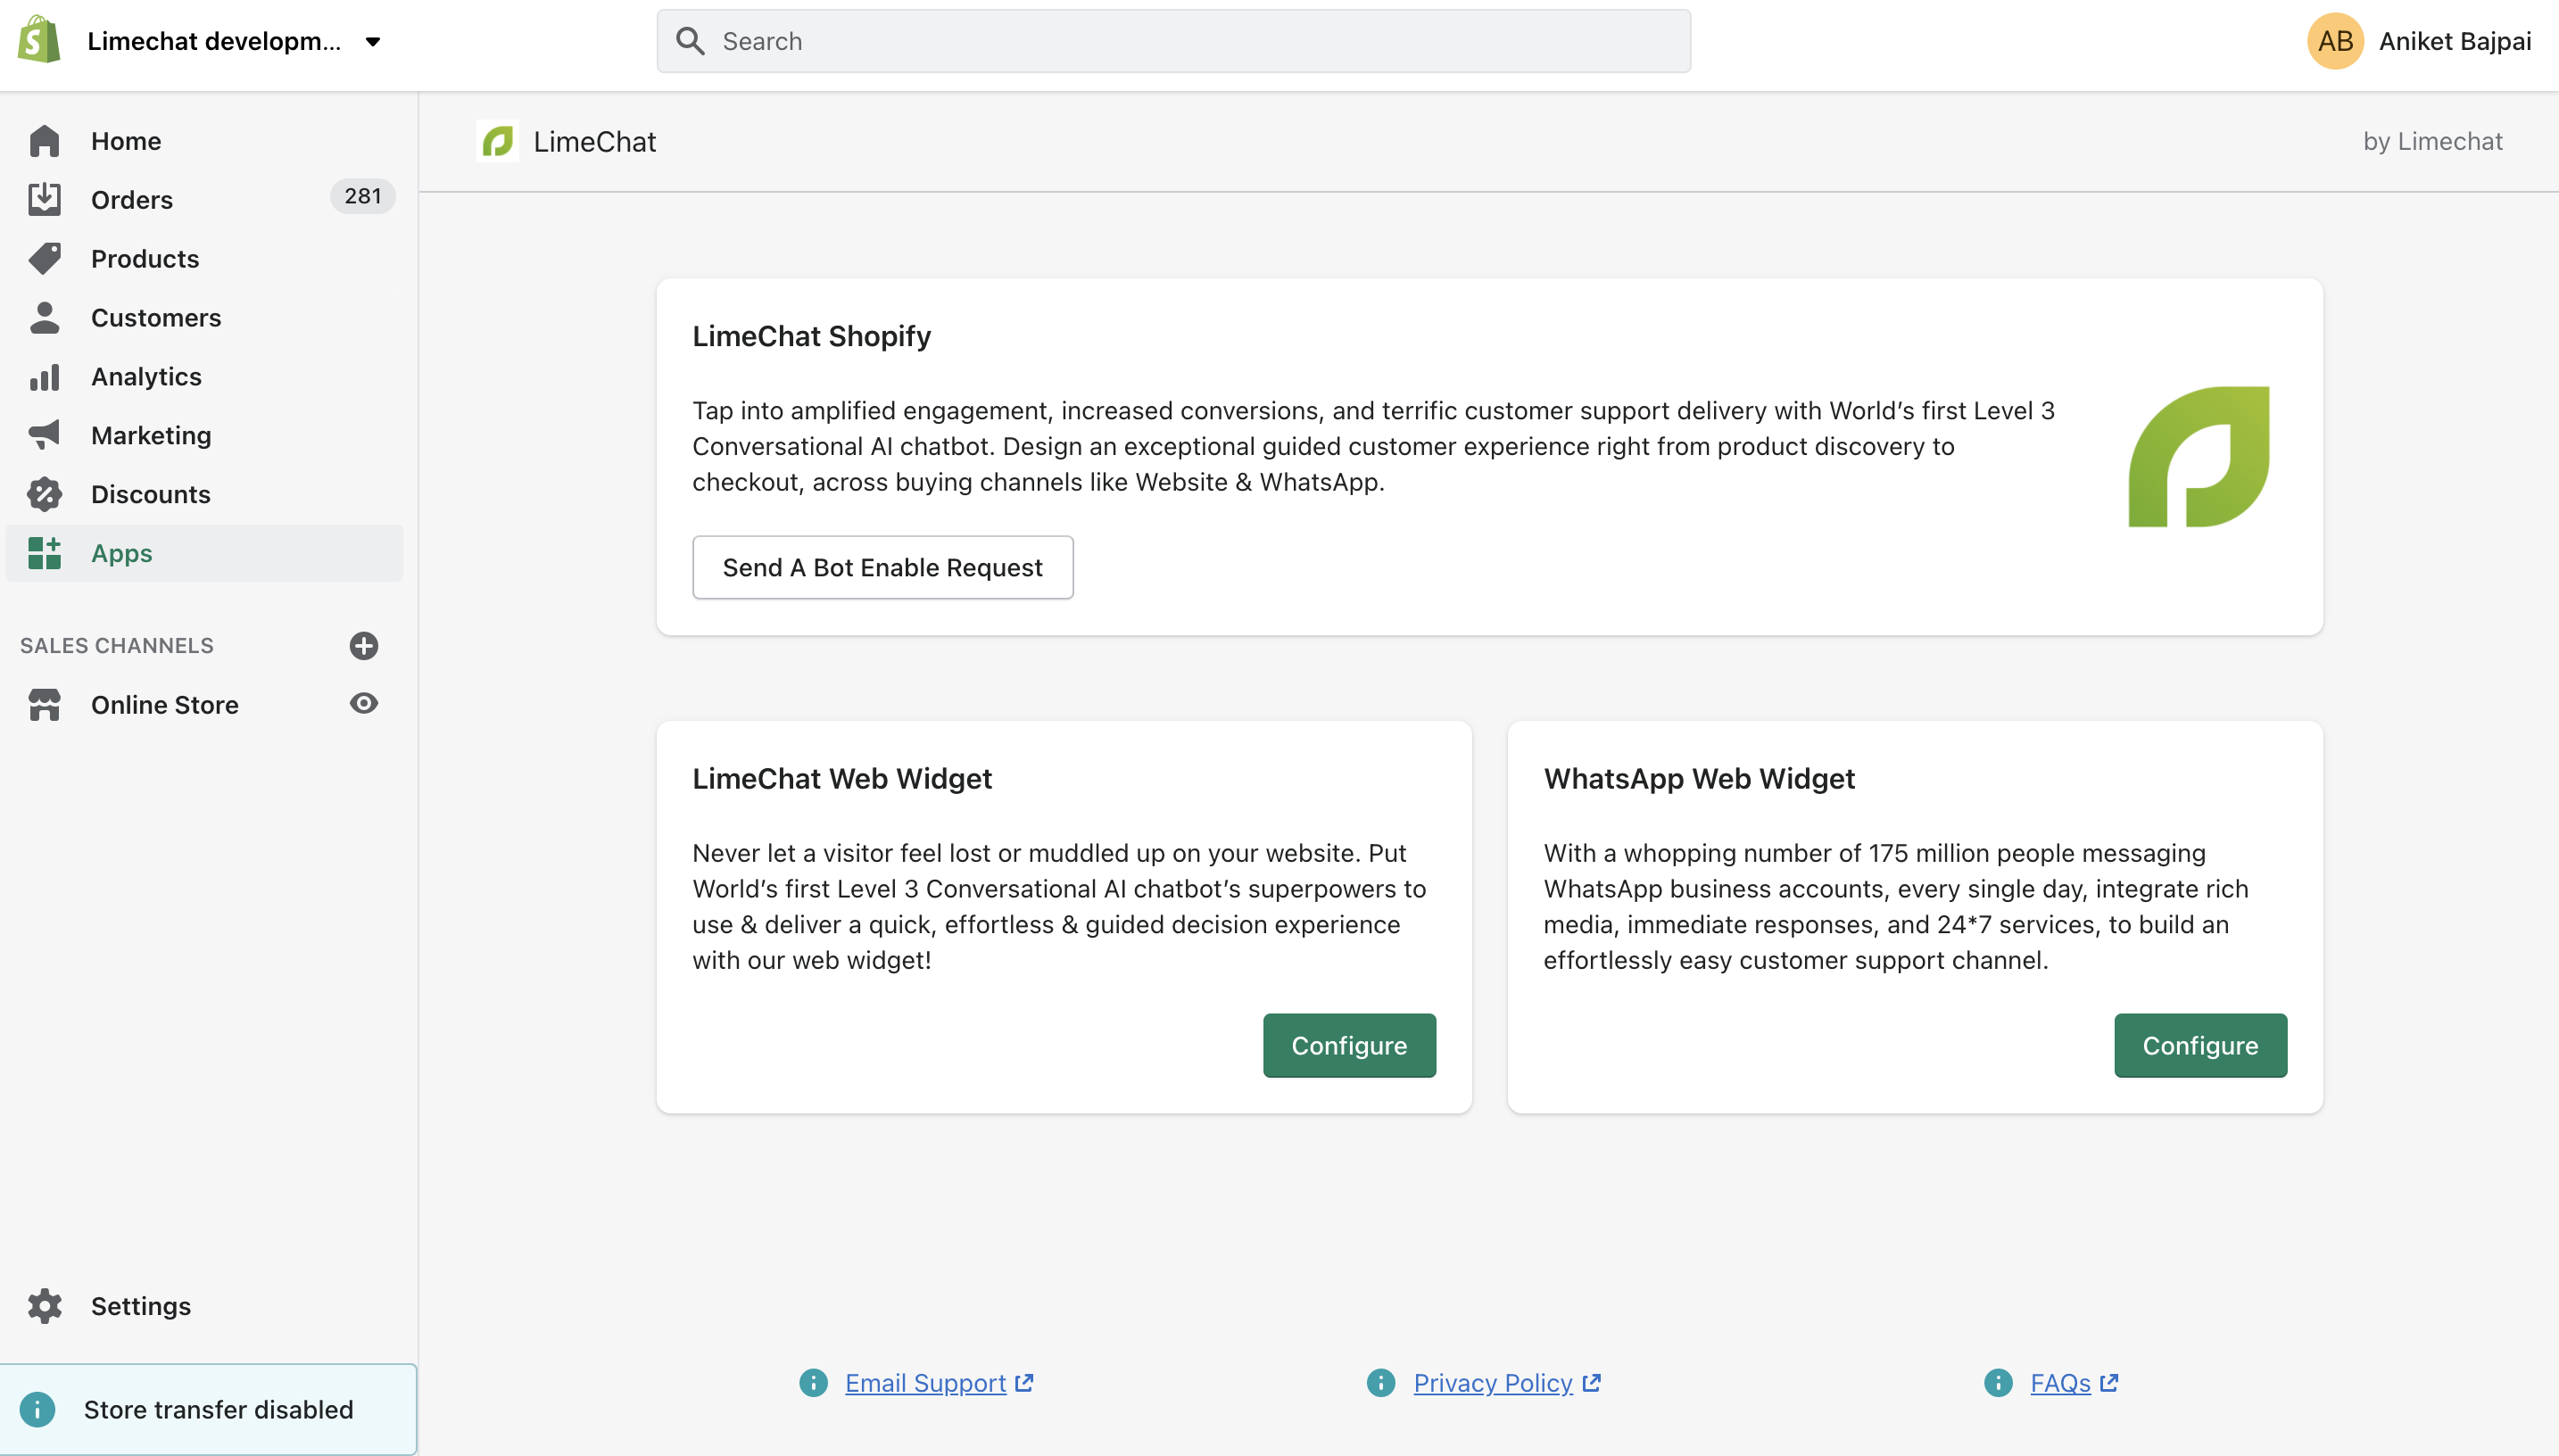This screenshot has height=1456, width=2559.
Task: Expand the store switcher dropdown arrow
Action: click(x=373, y=42)
